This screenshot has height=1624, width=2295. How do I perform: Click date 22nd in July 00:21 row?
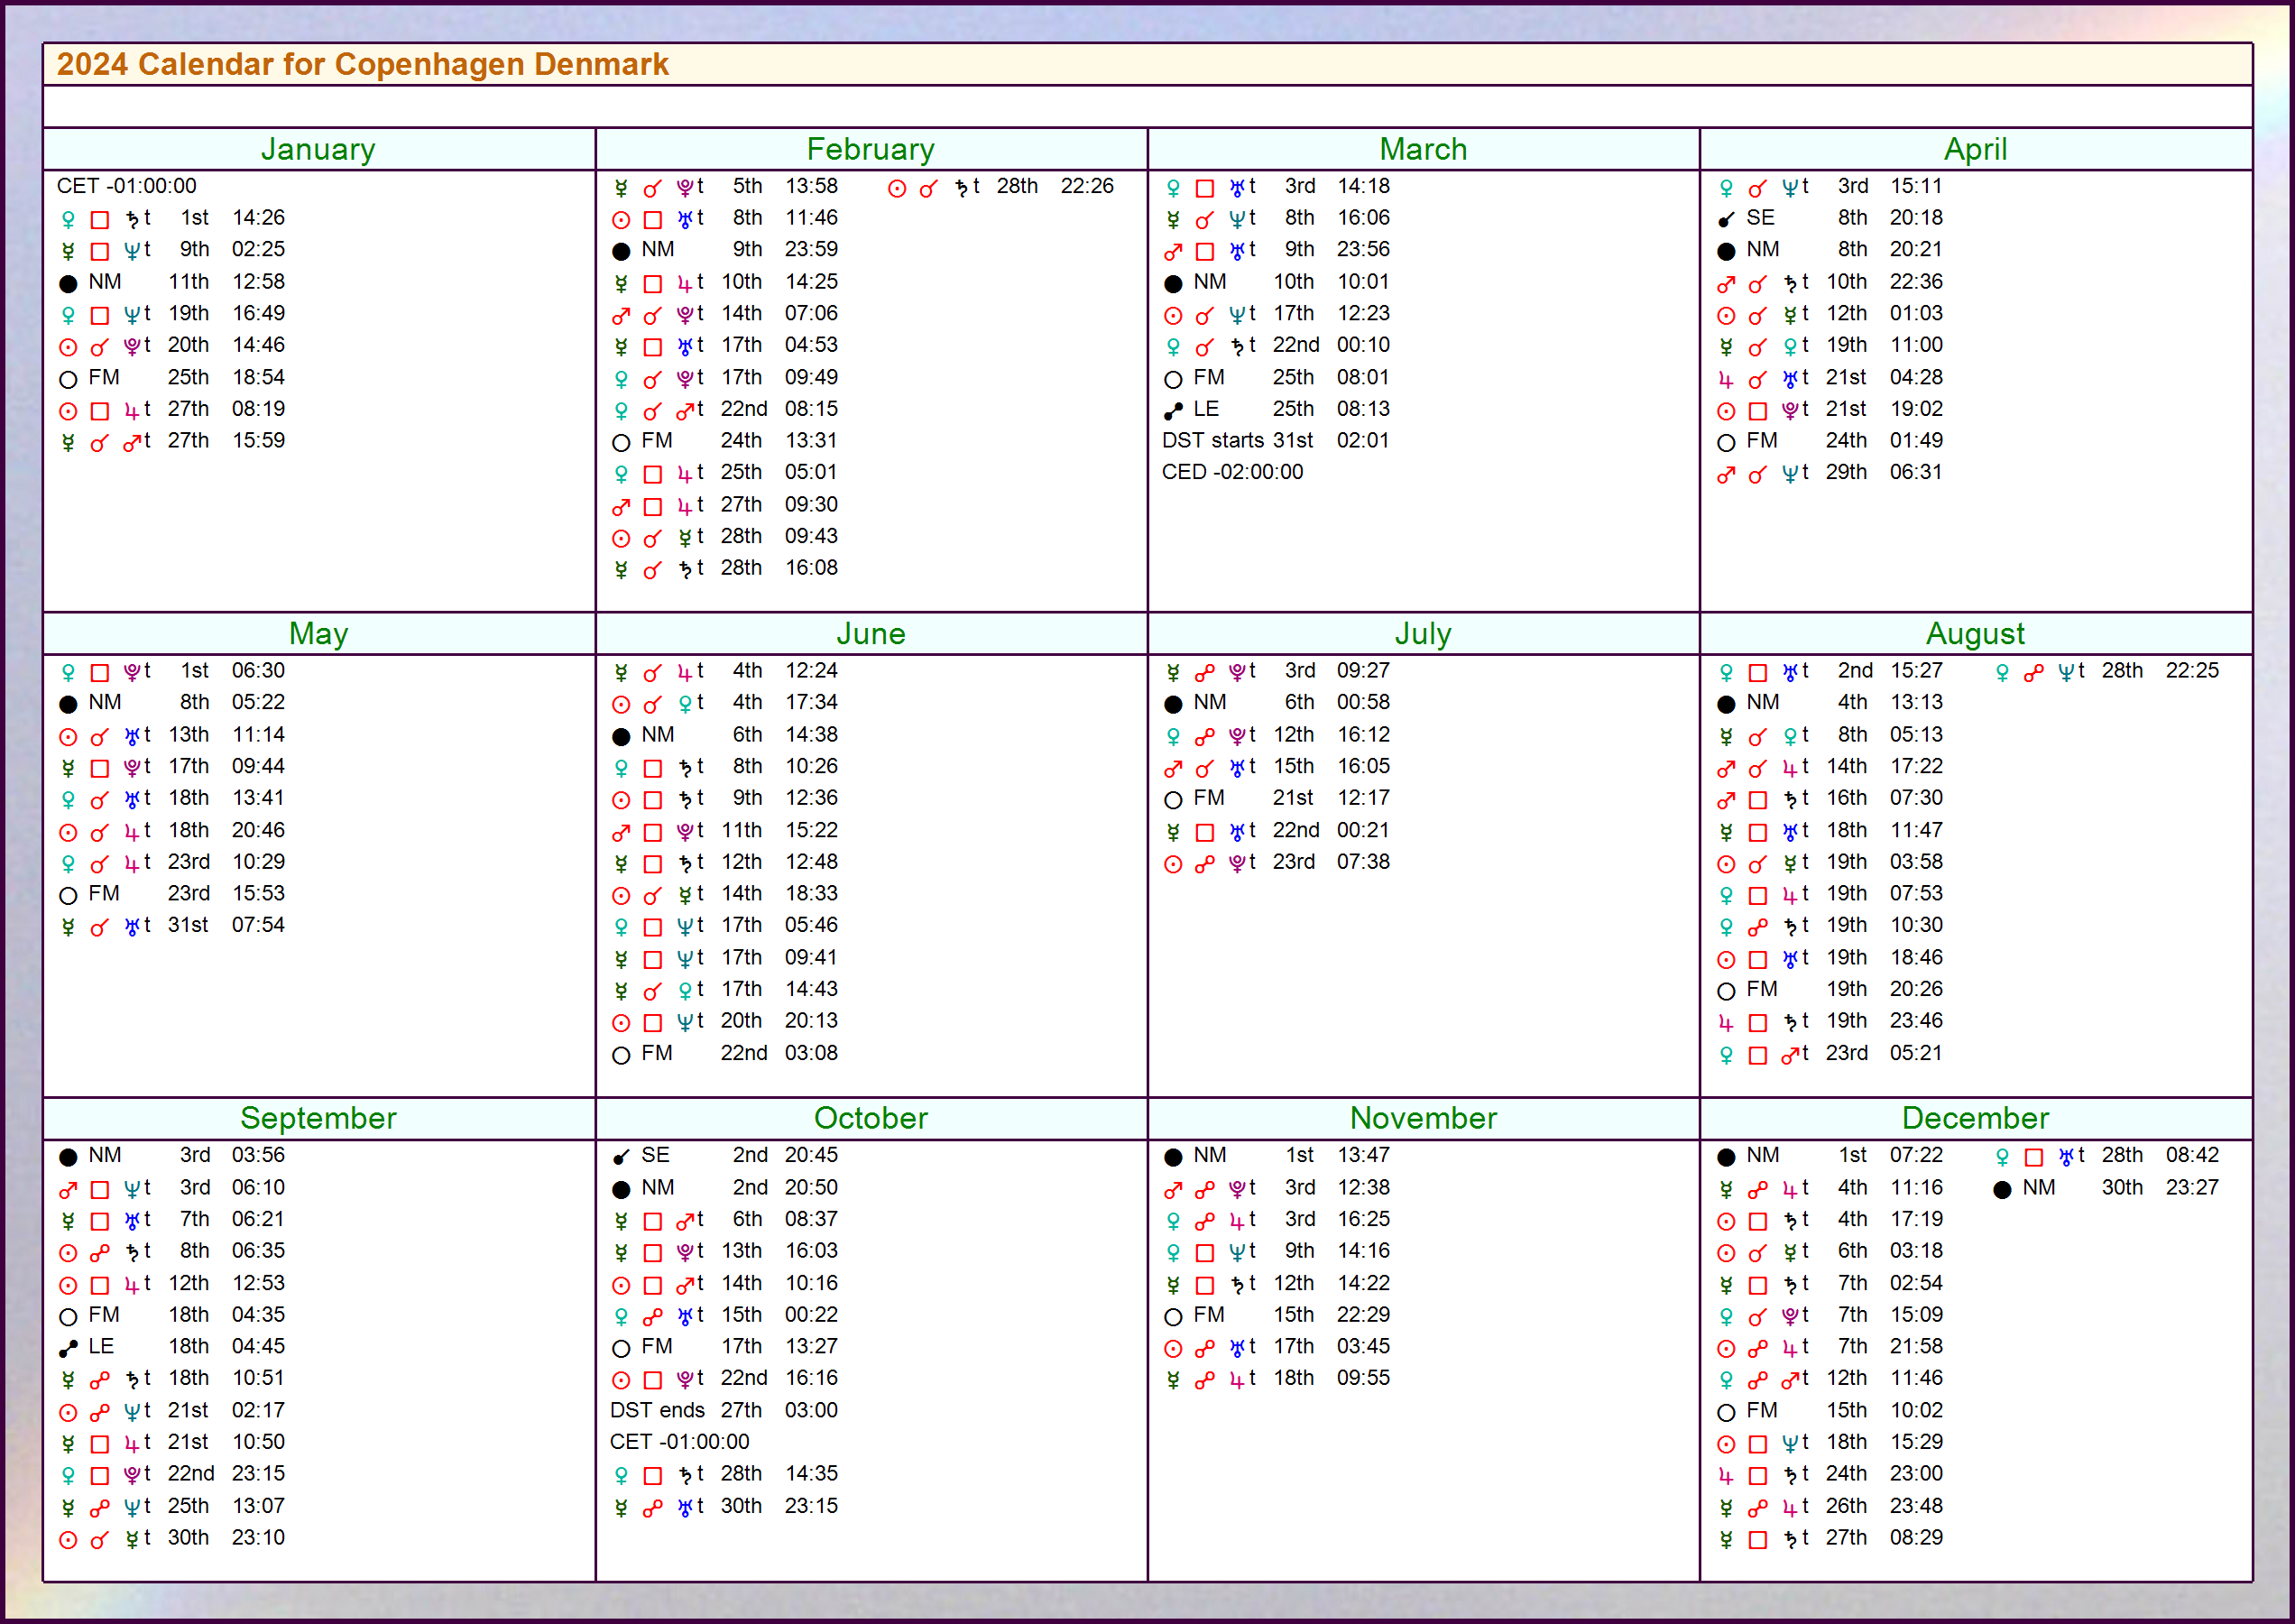[1296, 831]
